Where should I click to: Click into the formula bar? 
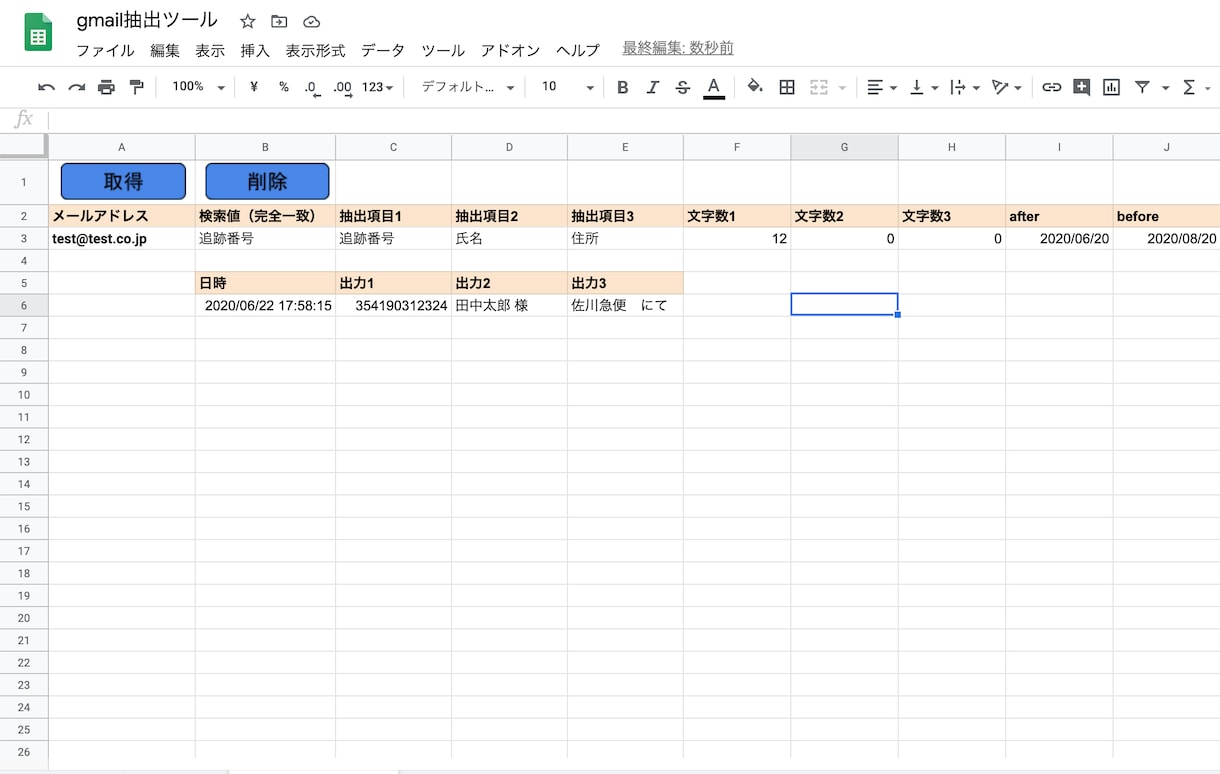coord(634,120)
